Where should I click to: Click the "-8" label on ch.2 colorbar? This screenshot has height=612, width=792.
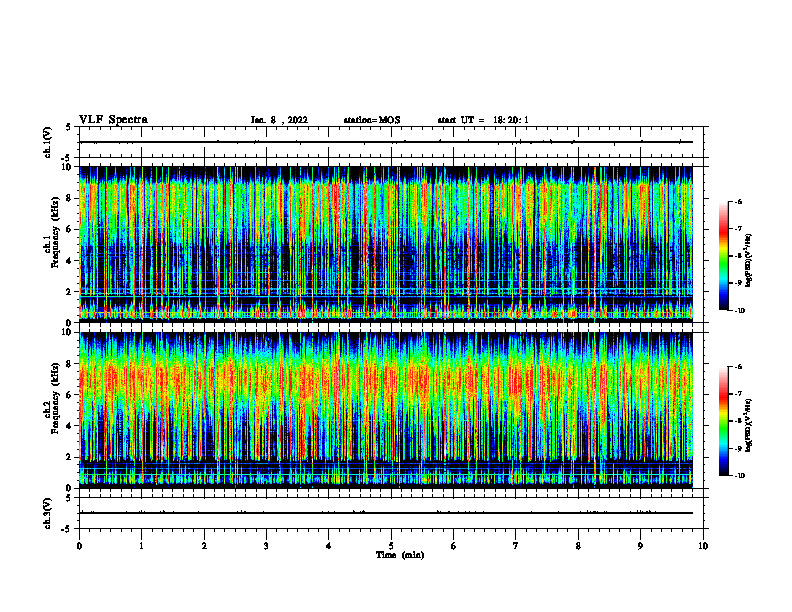[738, 421]
